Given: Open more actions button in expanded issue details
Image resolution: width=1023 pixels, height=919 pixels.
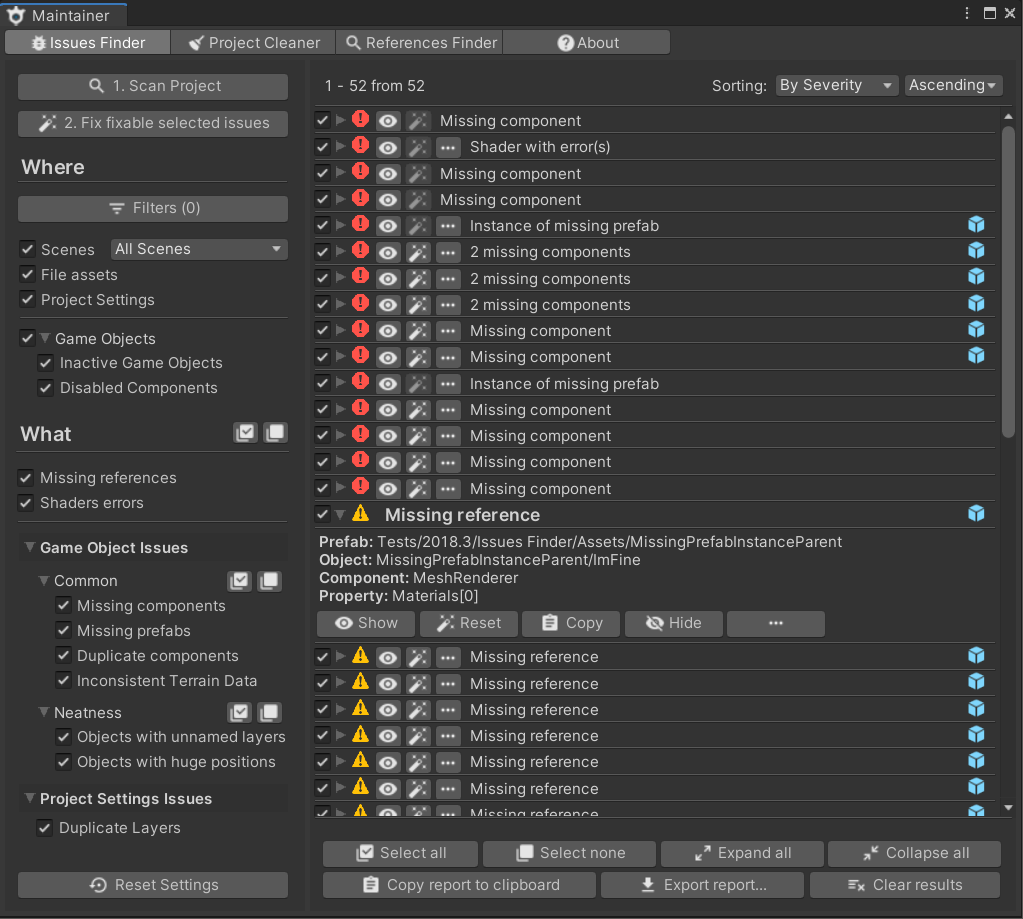Looking at the screenshot, I should tap(776, 624).
